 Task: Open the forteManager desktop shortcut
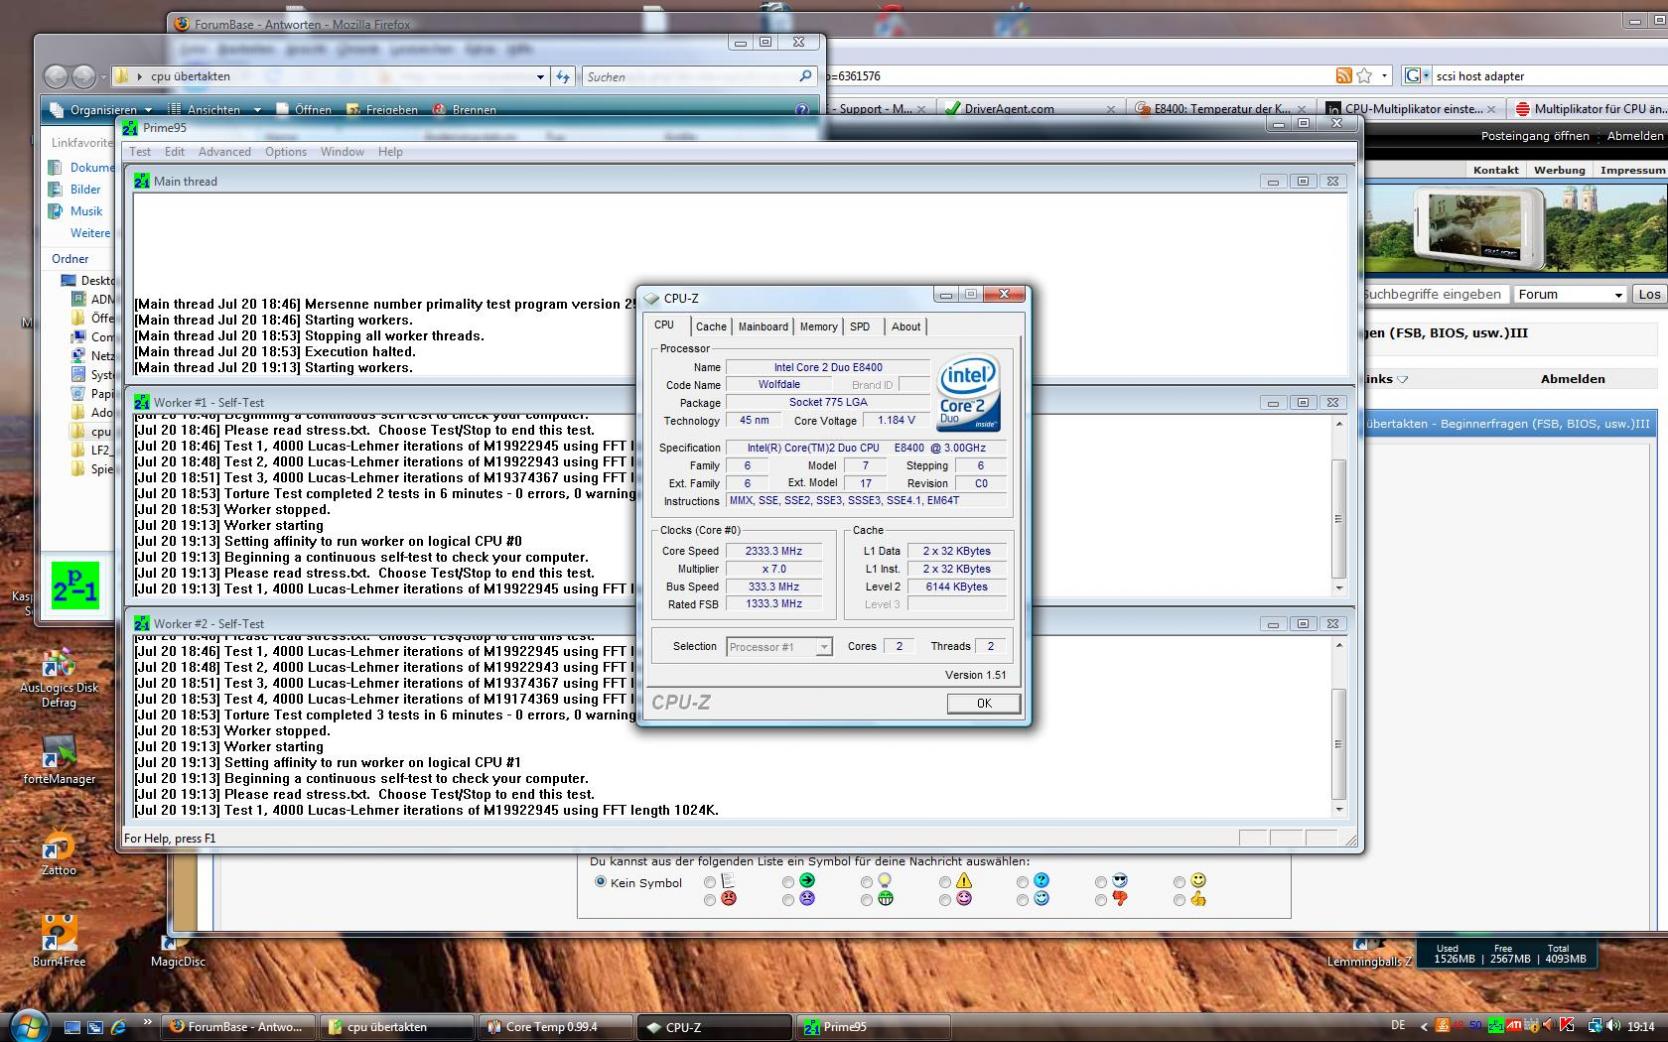(x=59, y=760)
